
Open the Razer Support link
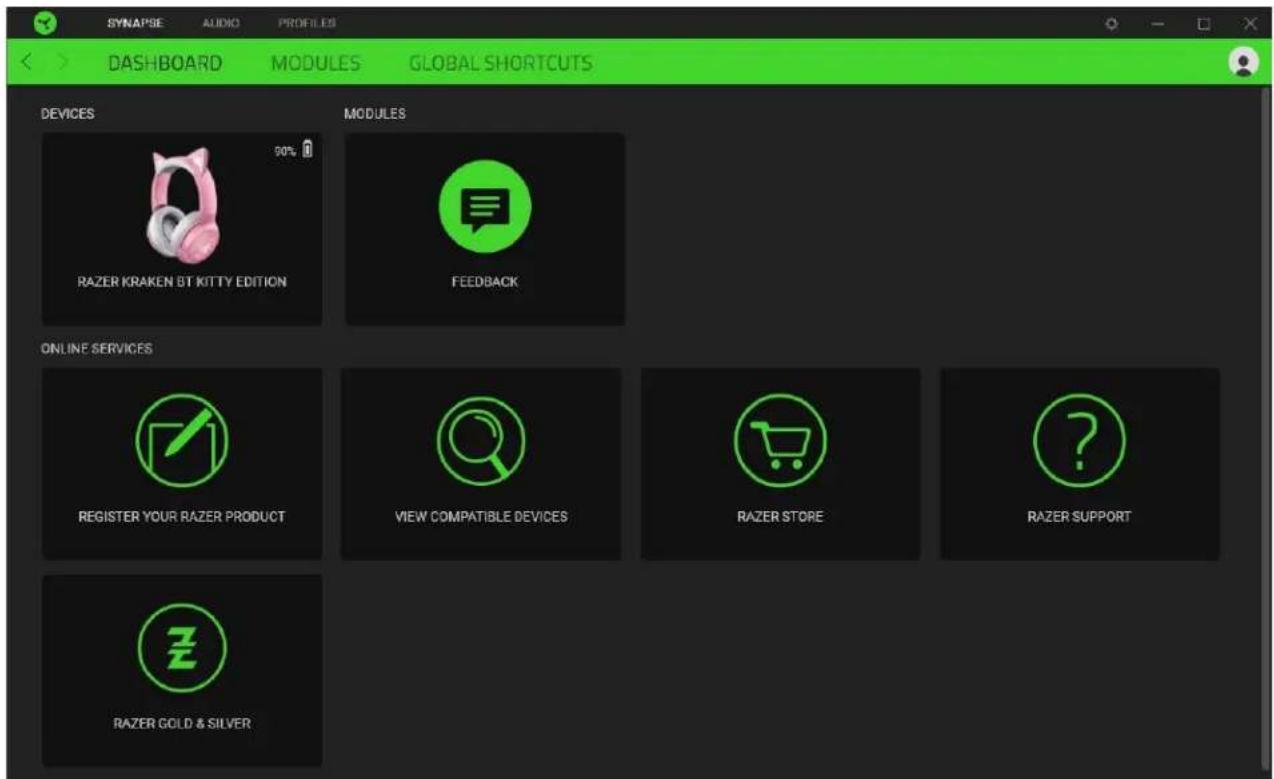pyautogui.click(x=1080, y=517)
